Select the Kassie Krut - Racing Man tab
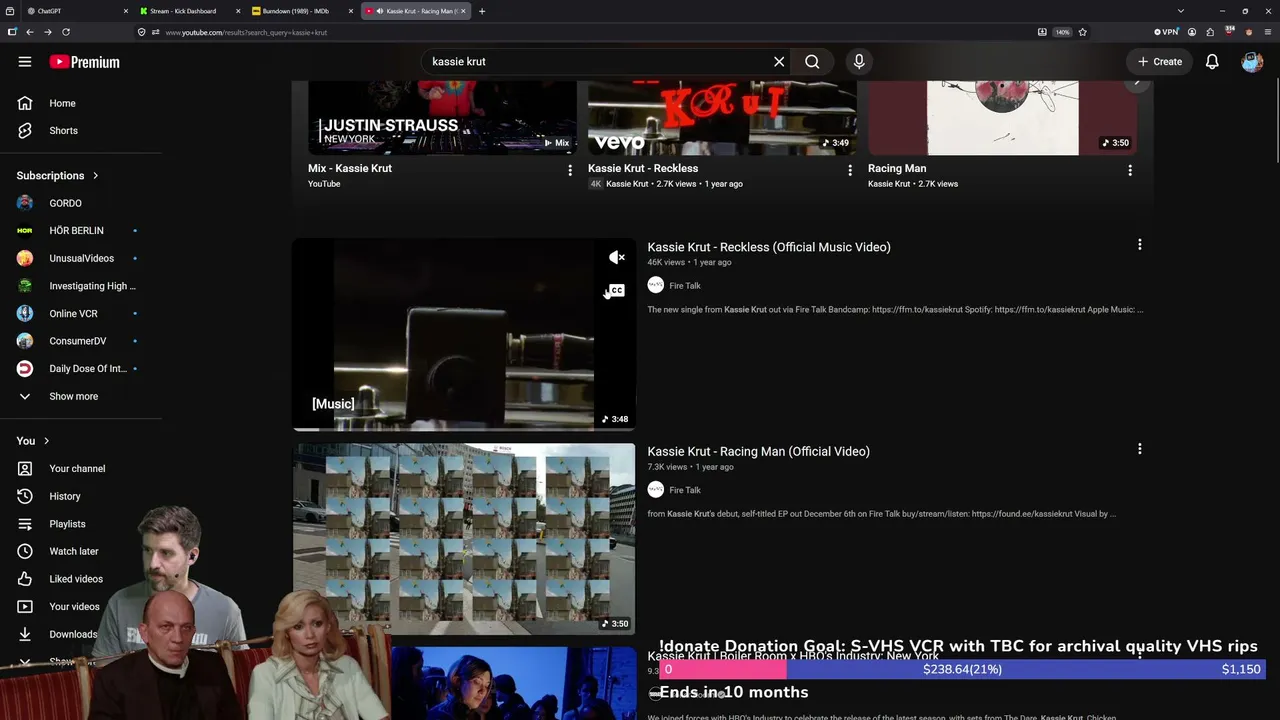The image size is (1280, 720). pos(414,11)
